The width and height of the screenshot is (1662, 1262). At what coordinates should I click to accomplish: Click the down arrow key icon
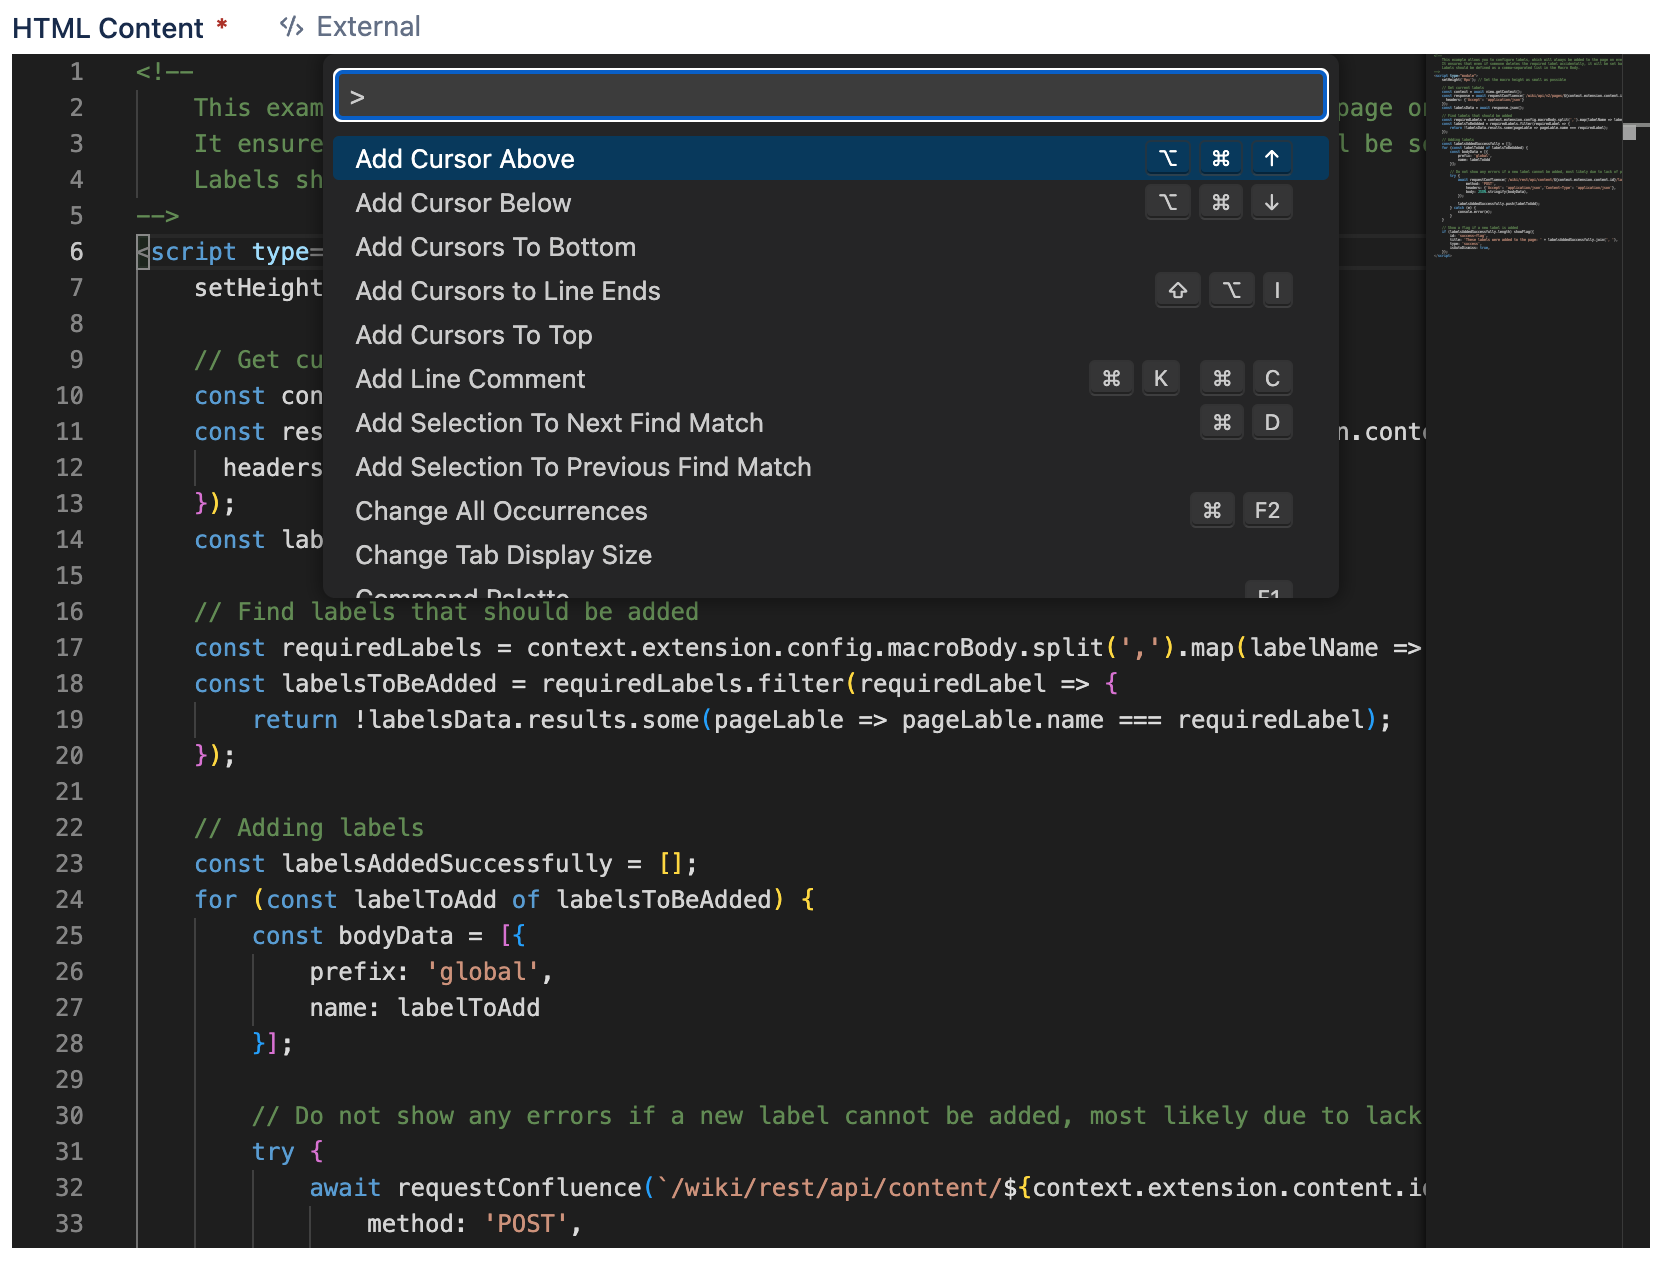pyautogui.click(x=1271, y=202)
